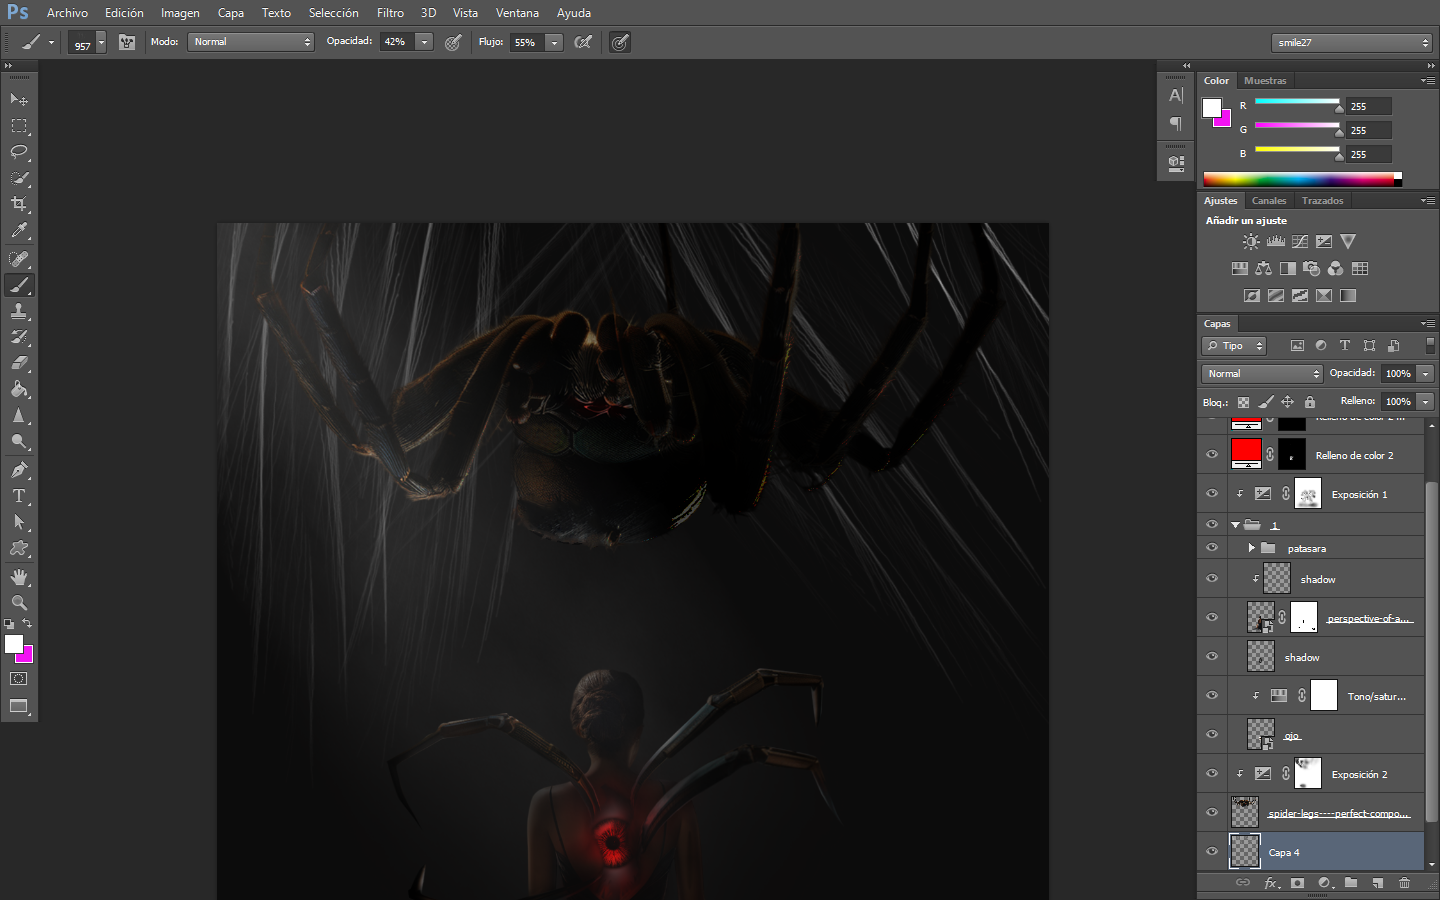Switch to the Muestras tab
The height and width of the screenshot is (900, 1440).
(x=1265, y=81)
